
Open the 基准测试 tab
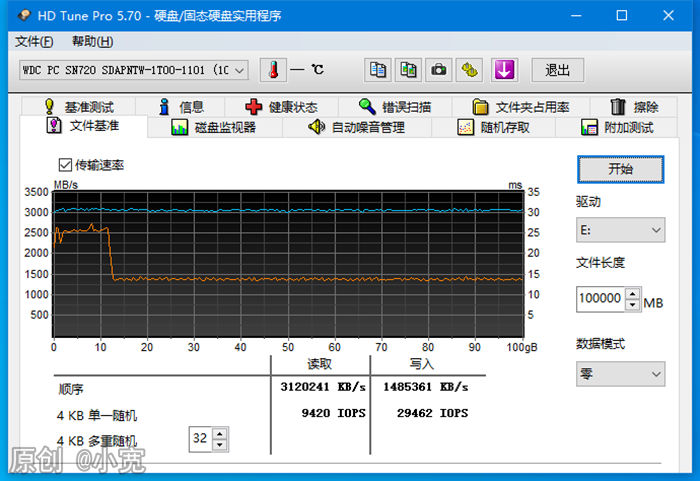(x=79, y=107)
